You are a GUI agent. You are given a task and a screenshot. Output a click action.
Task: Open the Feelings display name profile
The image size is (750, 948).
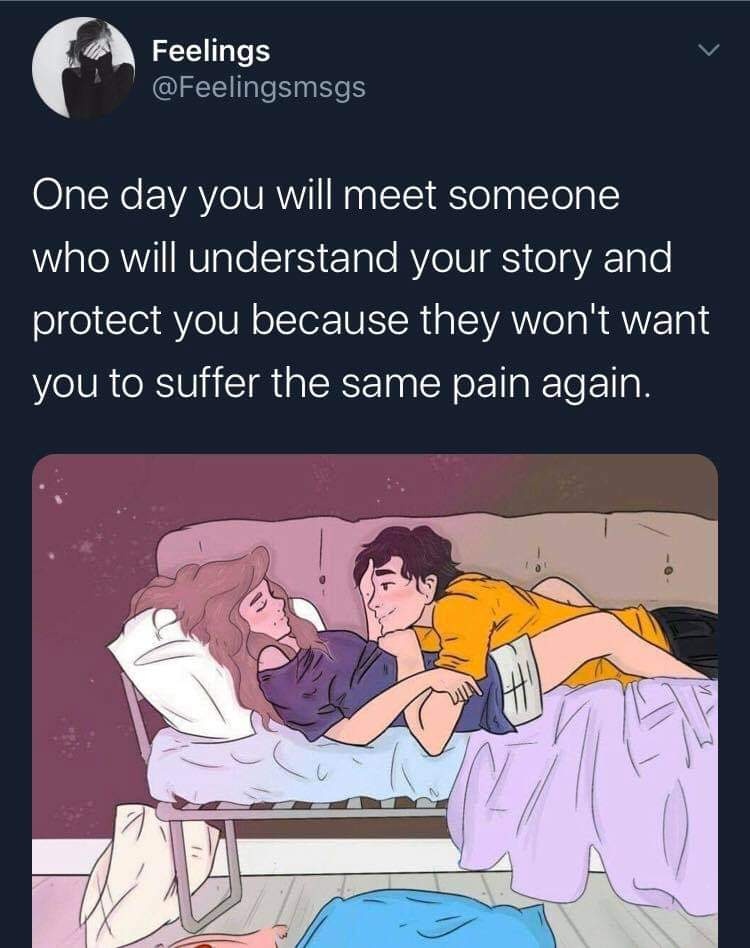[x=211, y=51]
